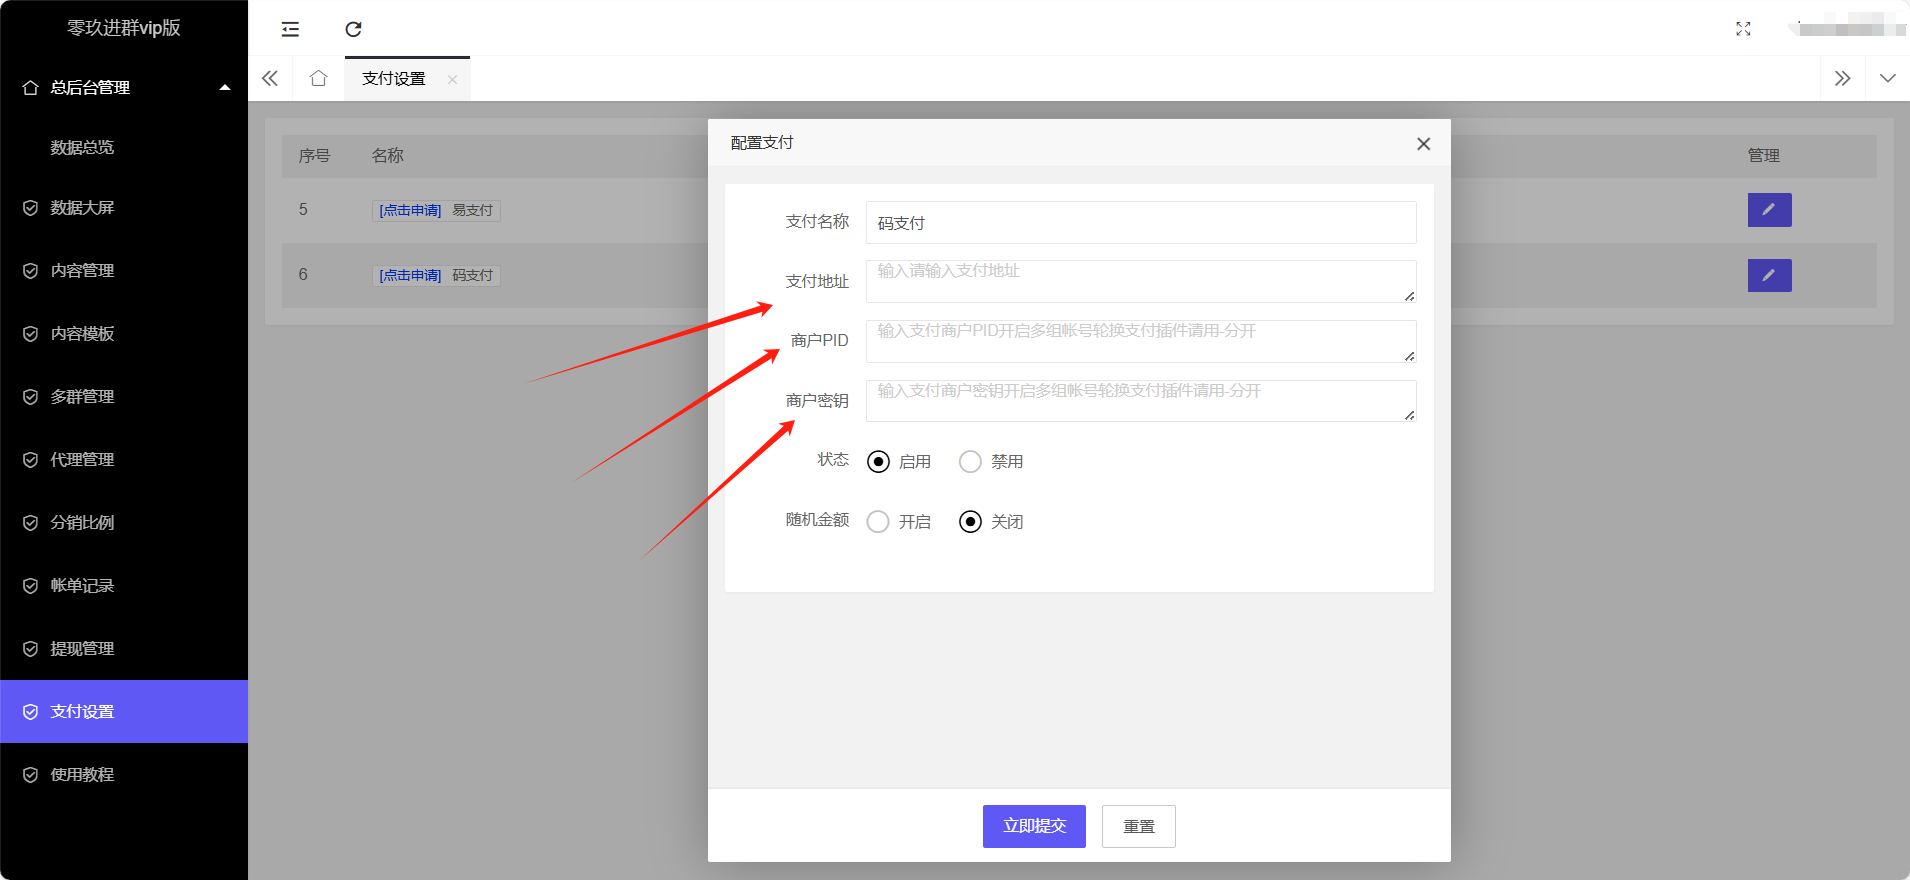Focus the 支付名称 input field
Image resolution: width=1910 pixels, height=880 pixels.
pyautogui.click(x=1141, y=222)
